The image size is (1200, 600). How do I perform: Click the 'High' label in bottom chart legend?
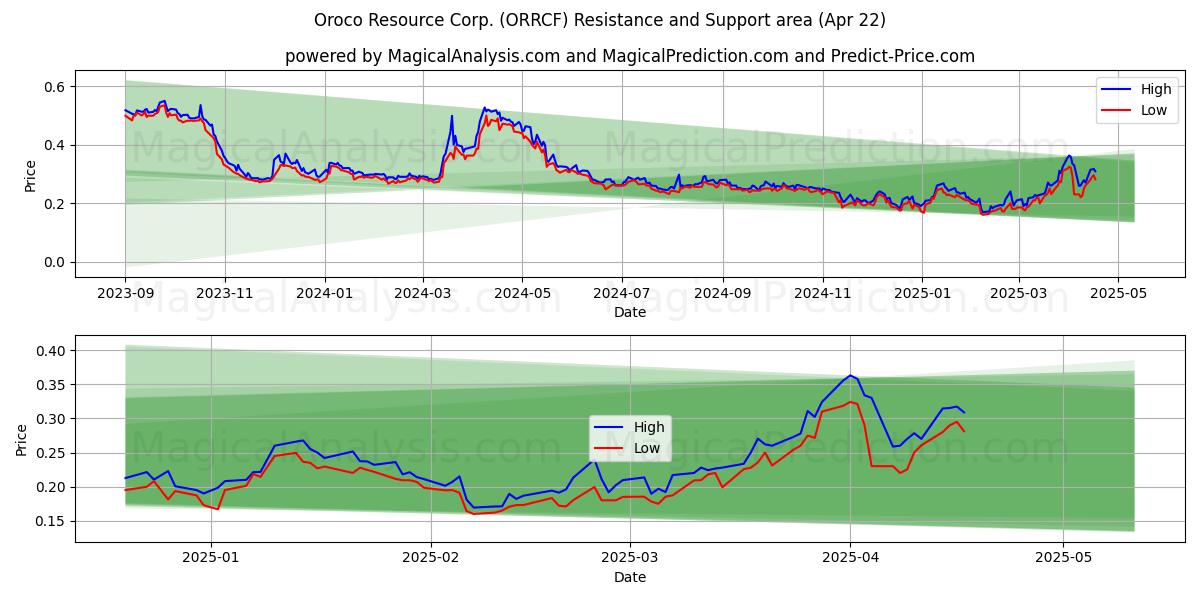point(649,427)
